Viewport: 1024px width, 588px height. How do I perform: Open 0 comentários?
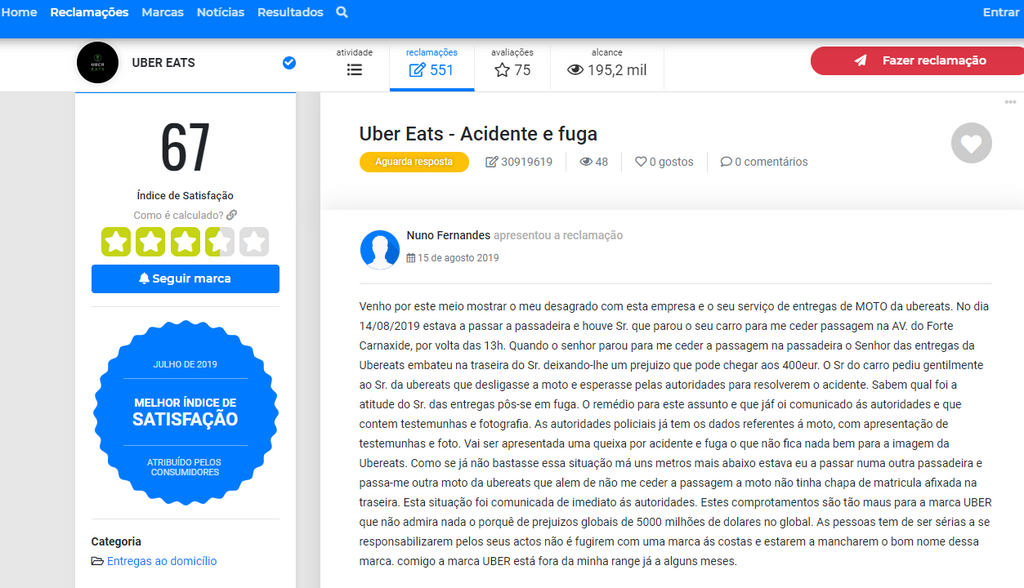(x=764, y=162)
